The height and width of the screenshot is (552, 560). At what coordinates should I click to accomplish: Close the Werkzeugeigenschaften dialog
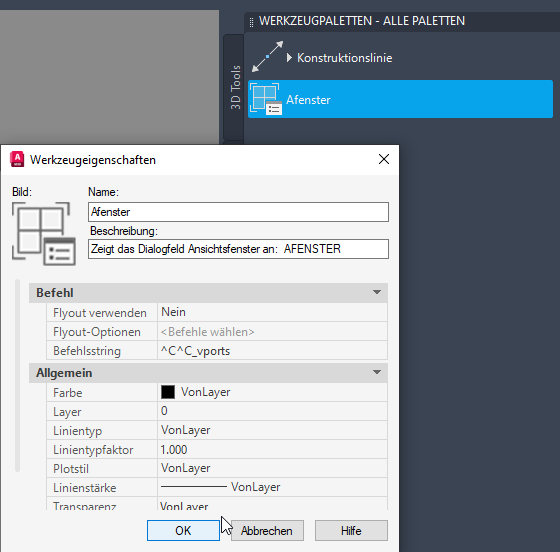tap(384, 159)
